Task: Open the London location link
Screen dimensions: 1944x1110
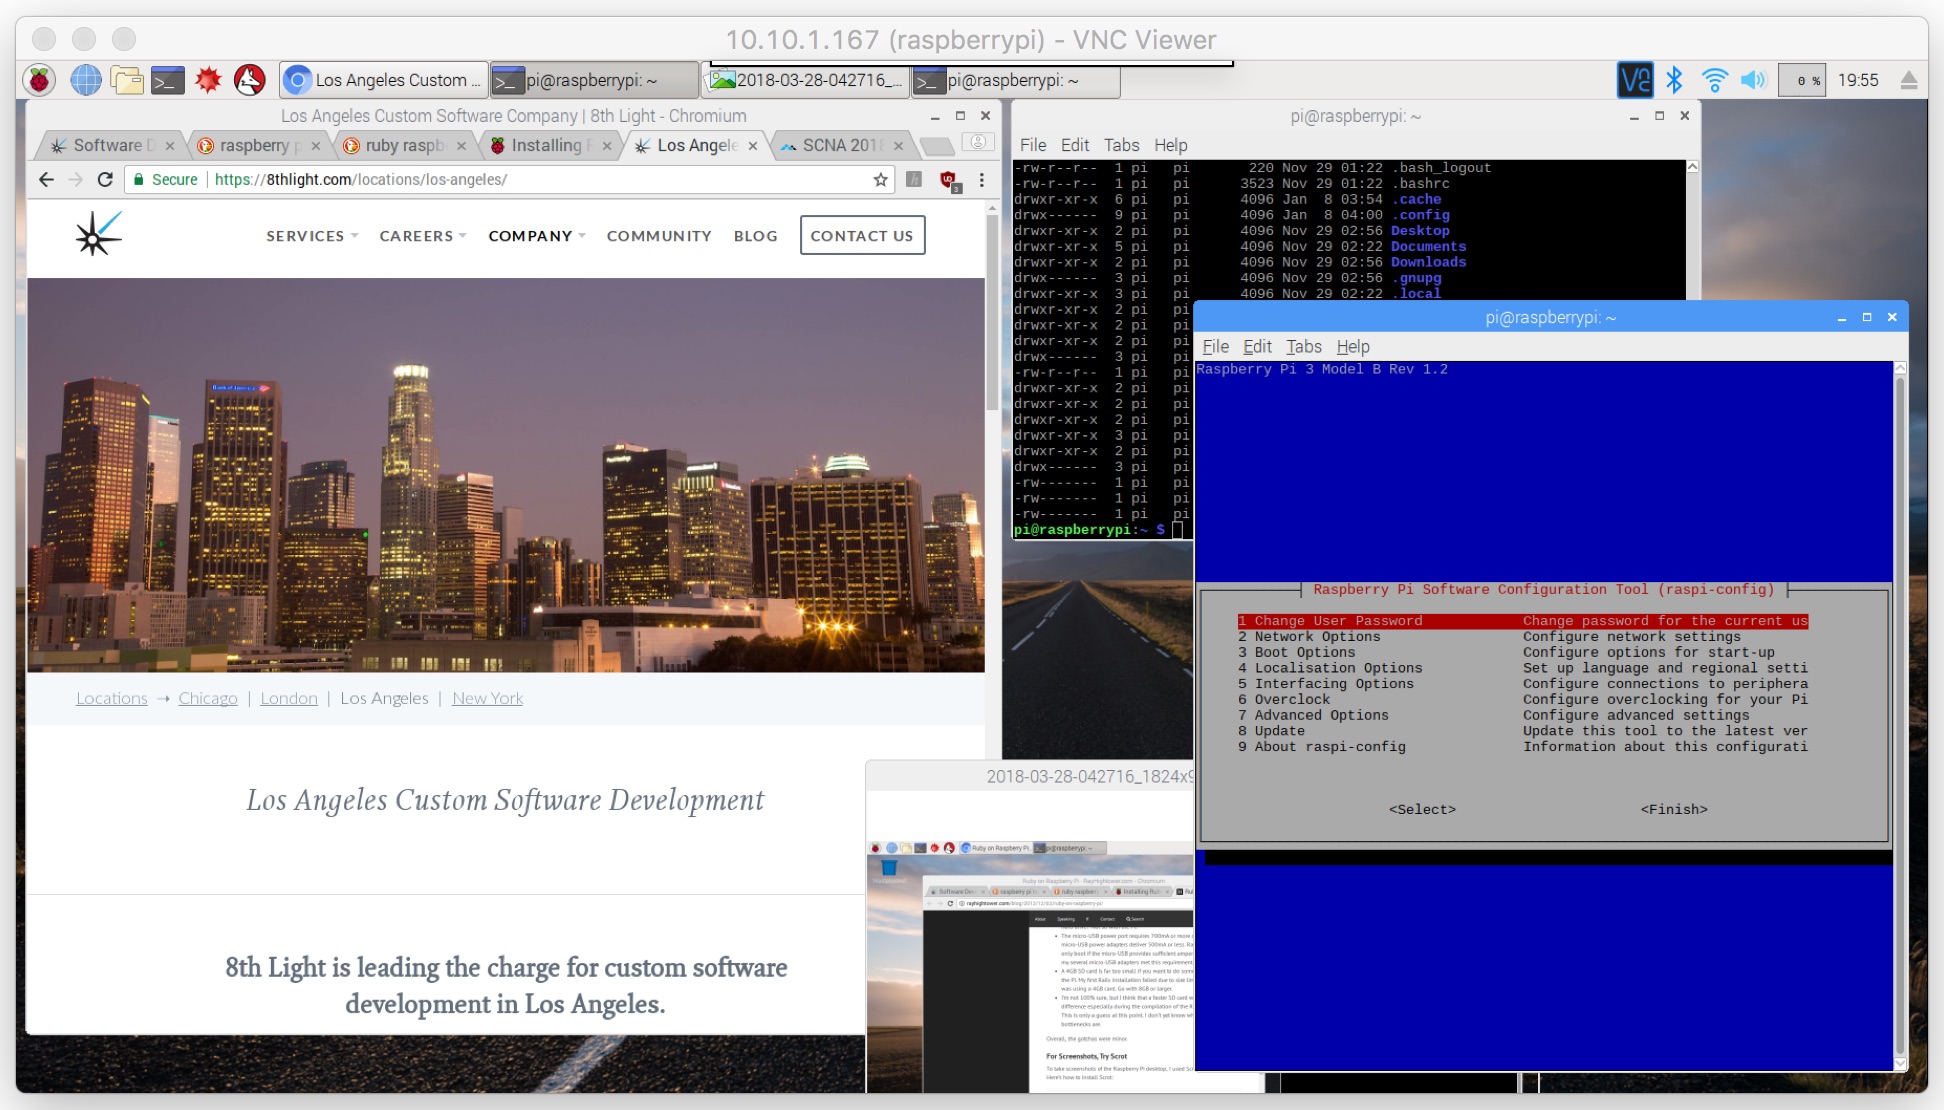Action: click(x=289, y=698)
